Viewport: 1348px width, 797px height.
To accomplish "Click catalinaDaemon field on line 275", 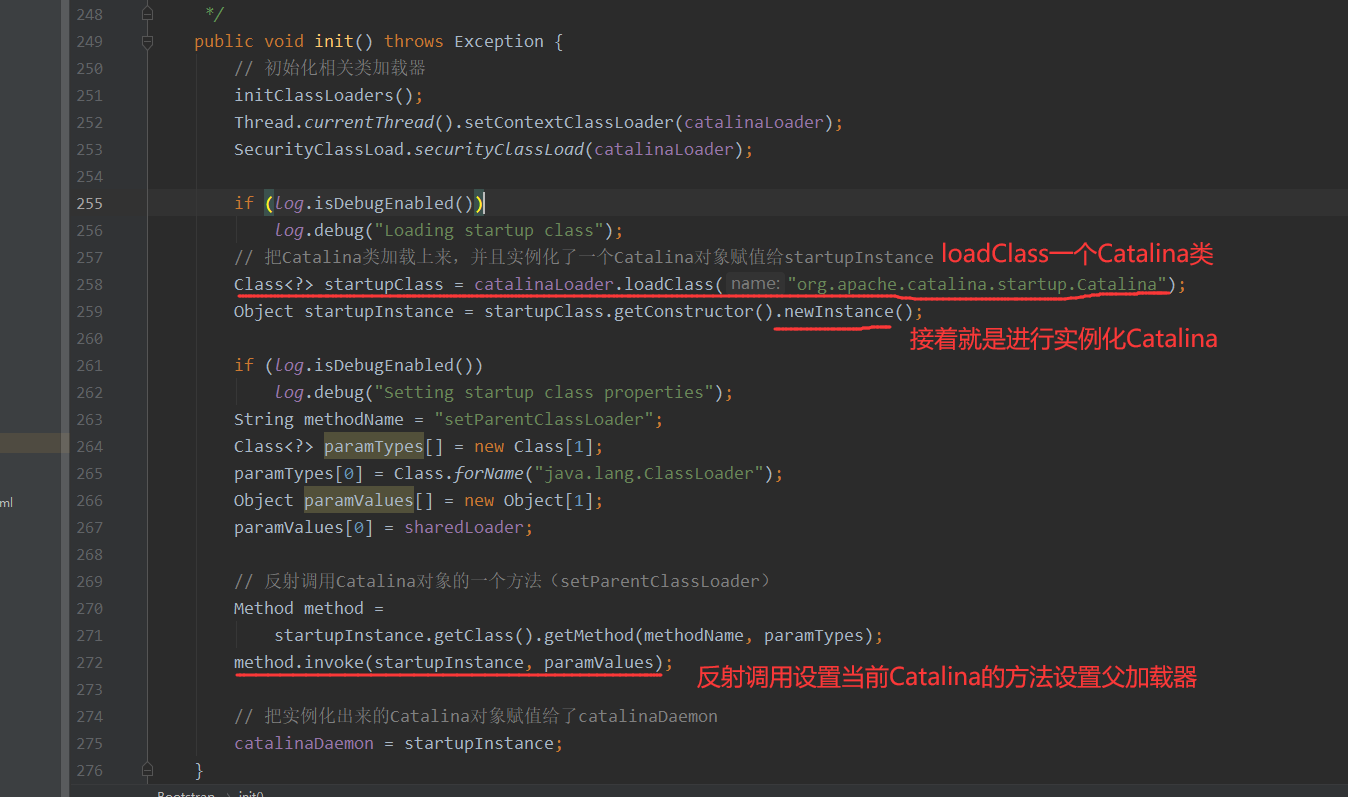I will click(304, 743).
